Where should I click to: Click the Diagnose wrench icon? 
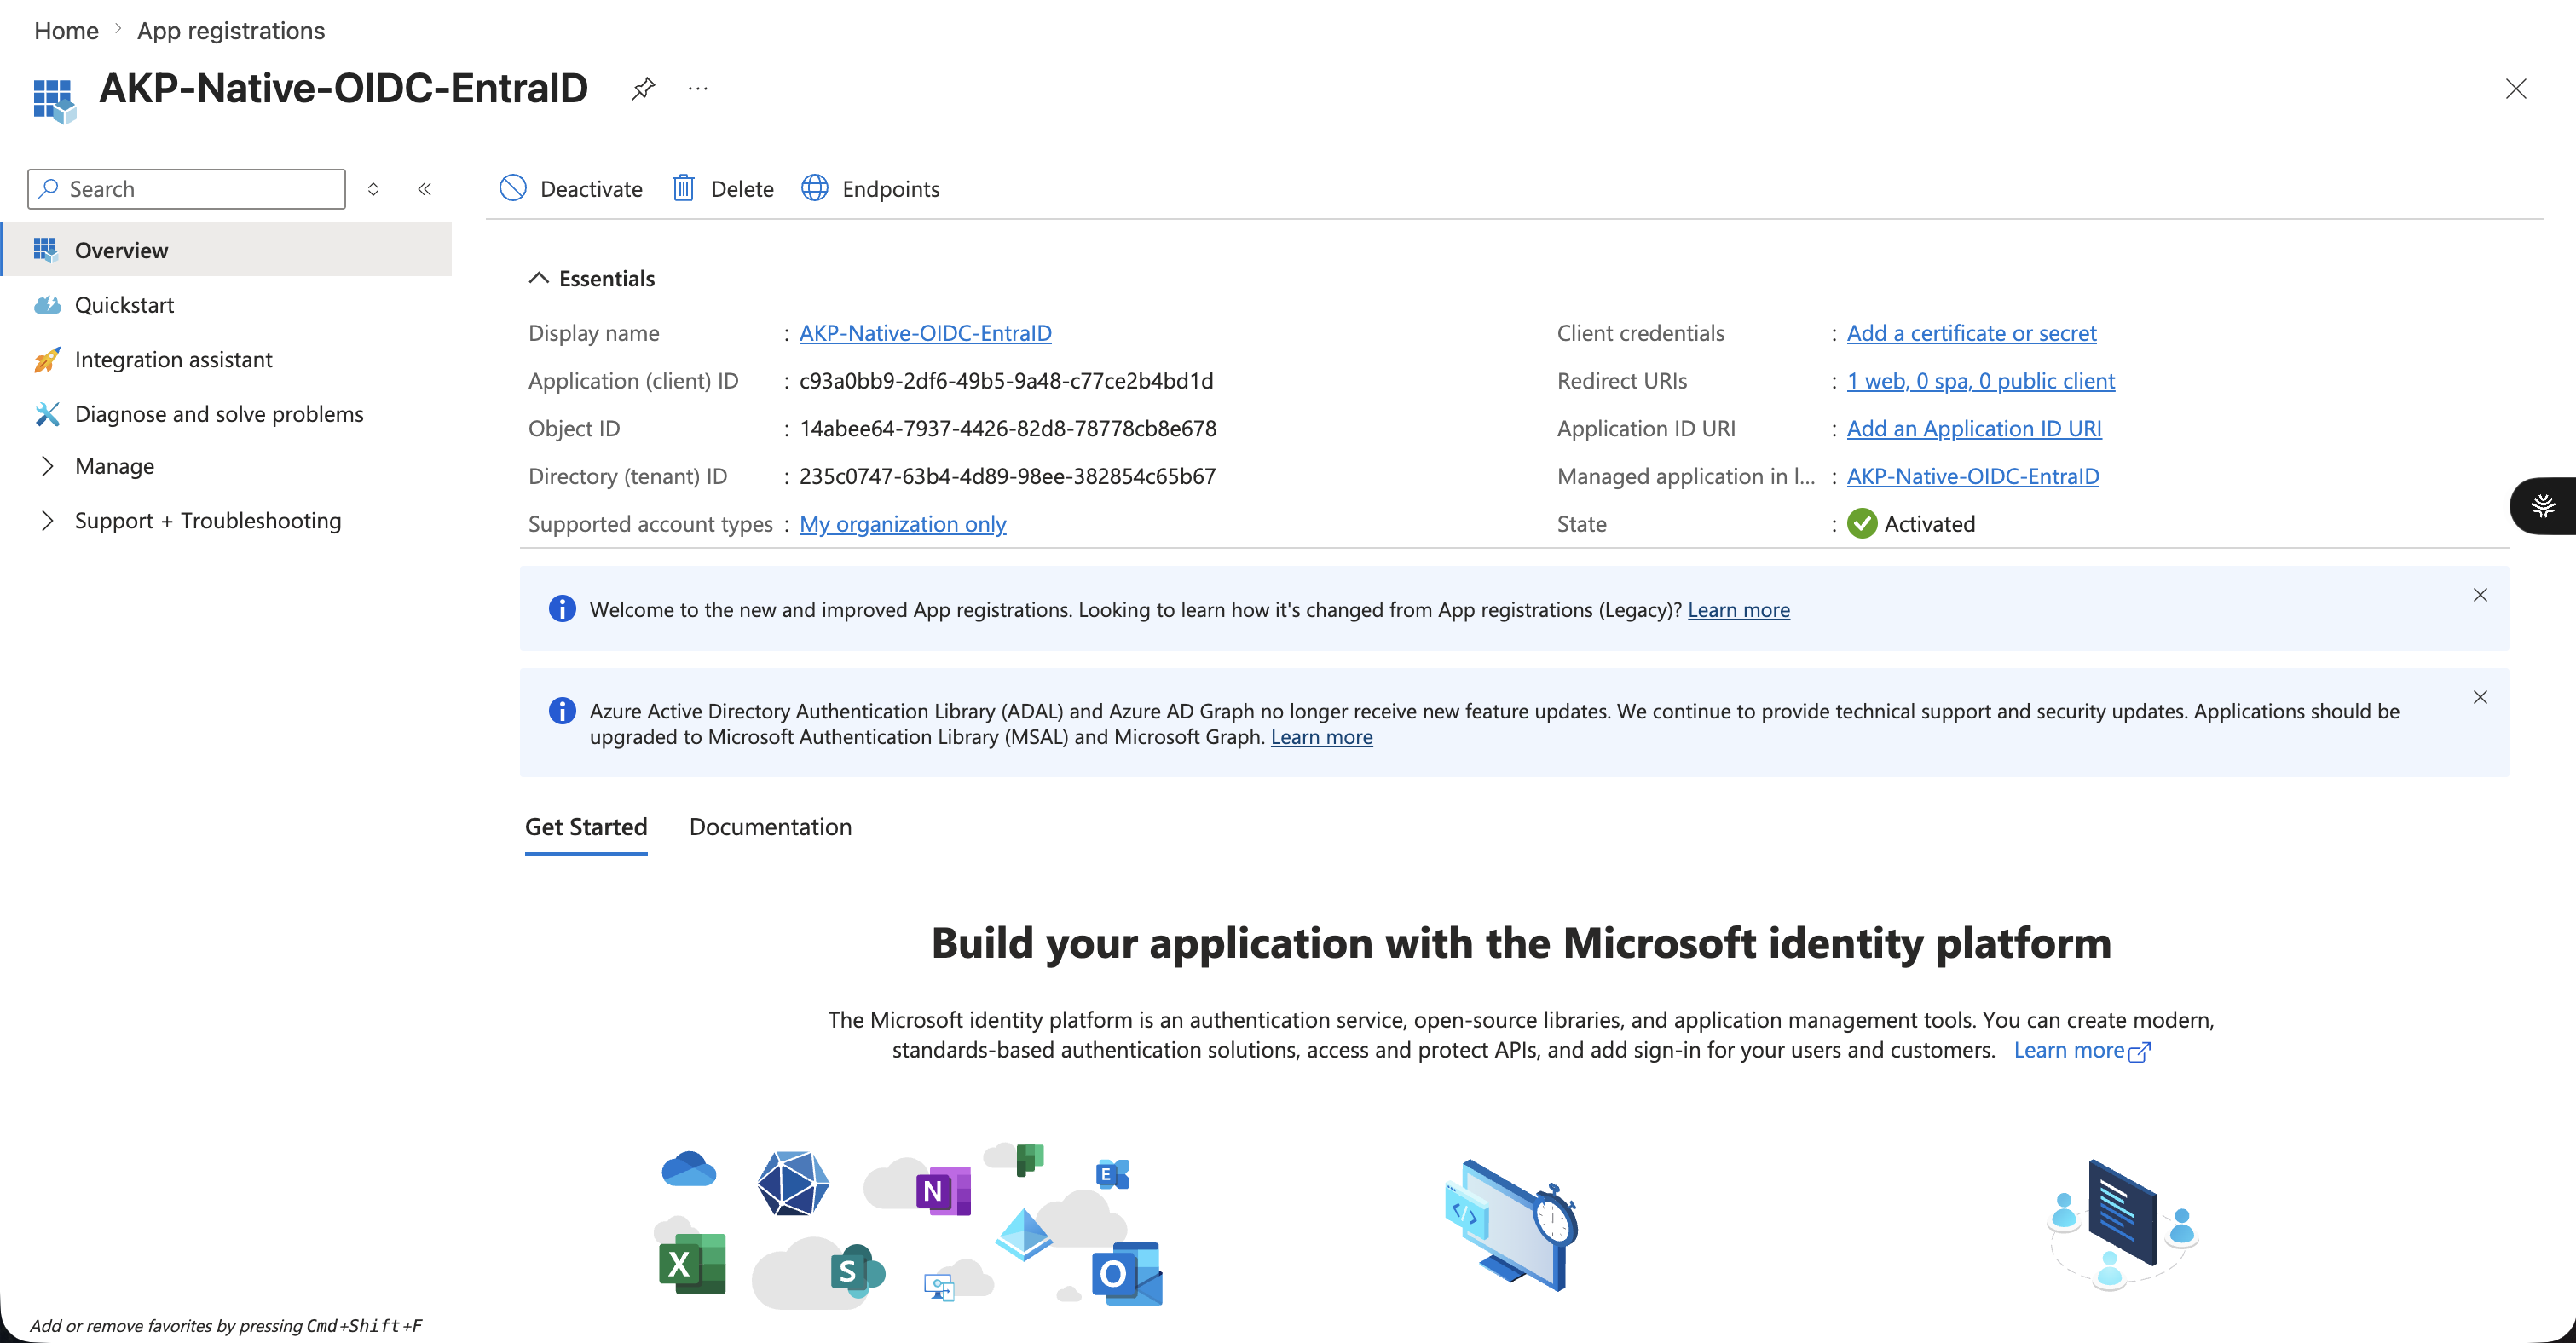[x=47, y=414]
